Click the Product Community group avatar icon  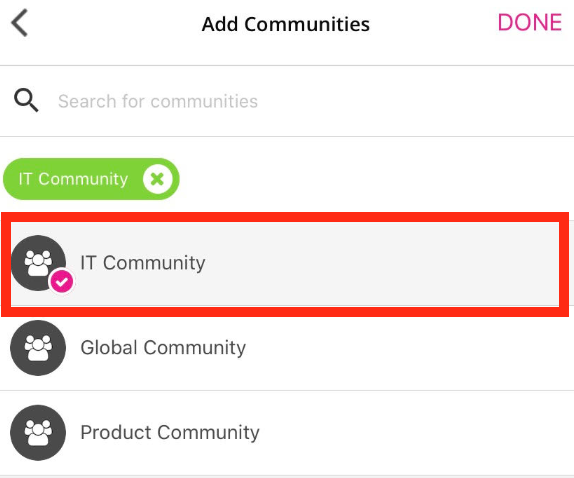coord(38,433)
